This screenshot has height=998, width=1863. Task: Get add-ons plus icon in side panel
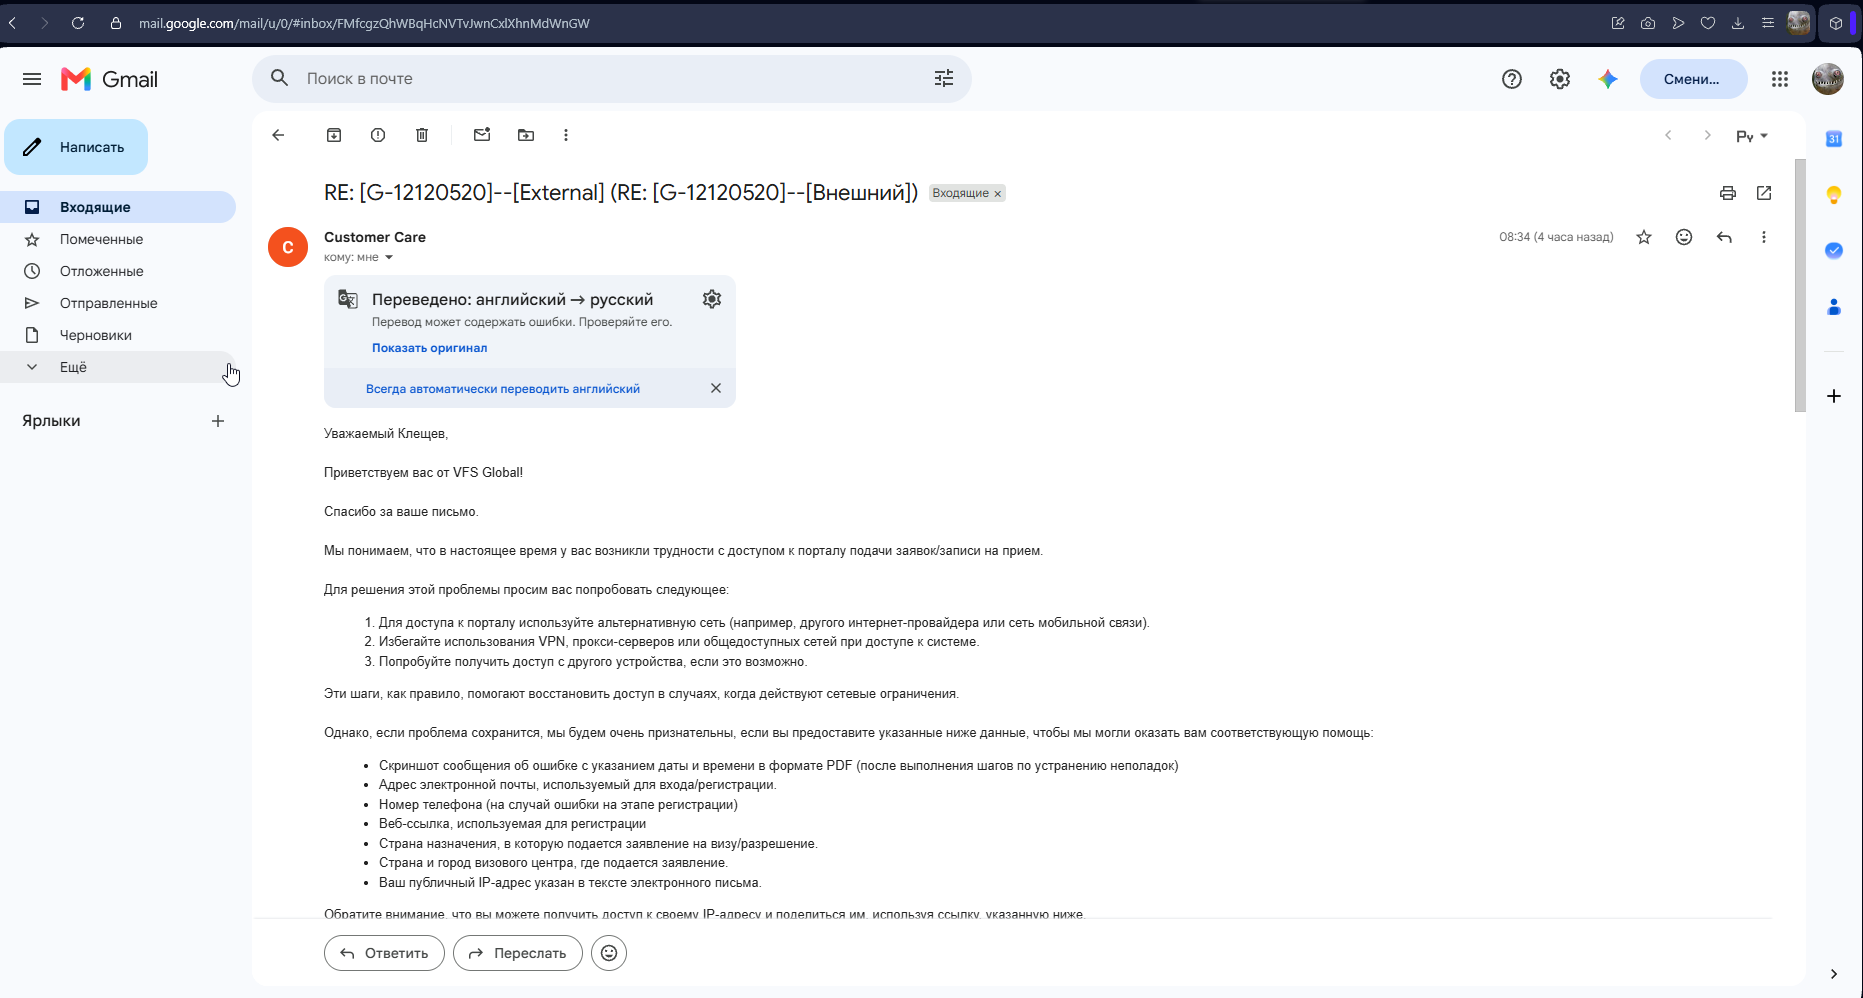tap(1834, 396)
